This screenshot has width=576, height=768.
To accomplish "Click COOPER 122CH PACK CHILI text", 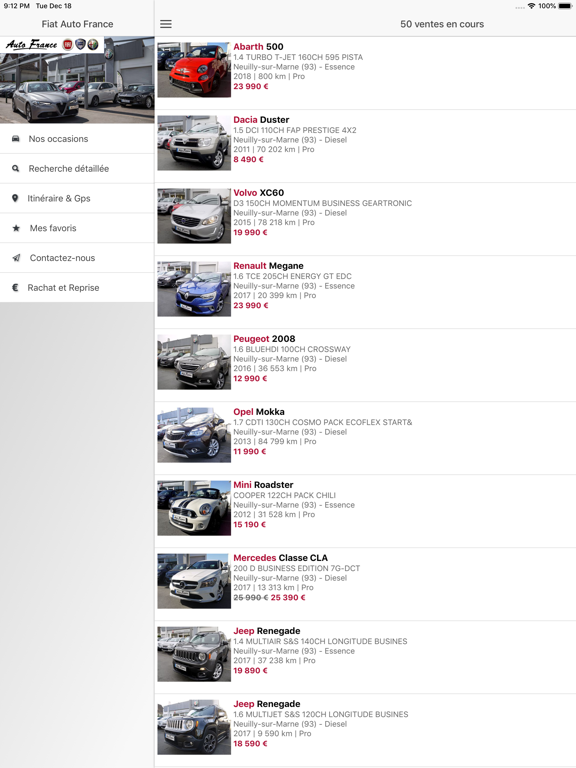I will tap(285, 495).
